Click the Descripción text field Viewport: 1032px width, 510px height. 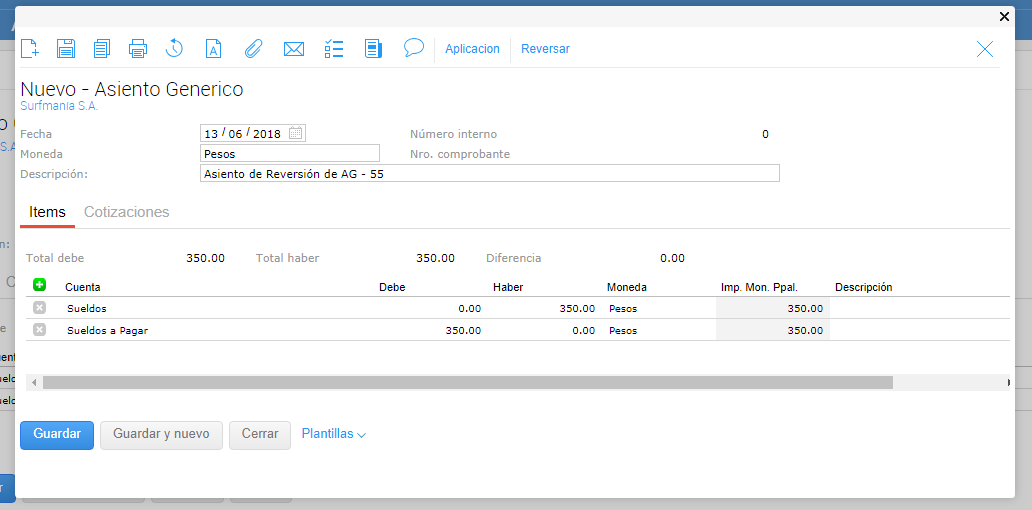tap(489, 174)
